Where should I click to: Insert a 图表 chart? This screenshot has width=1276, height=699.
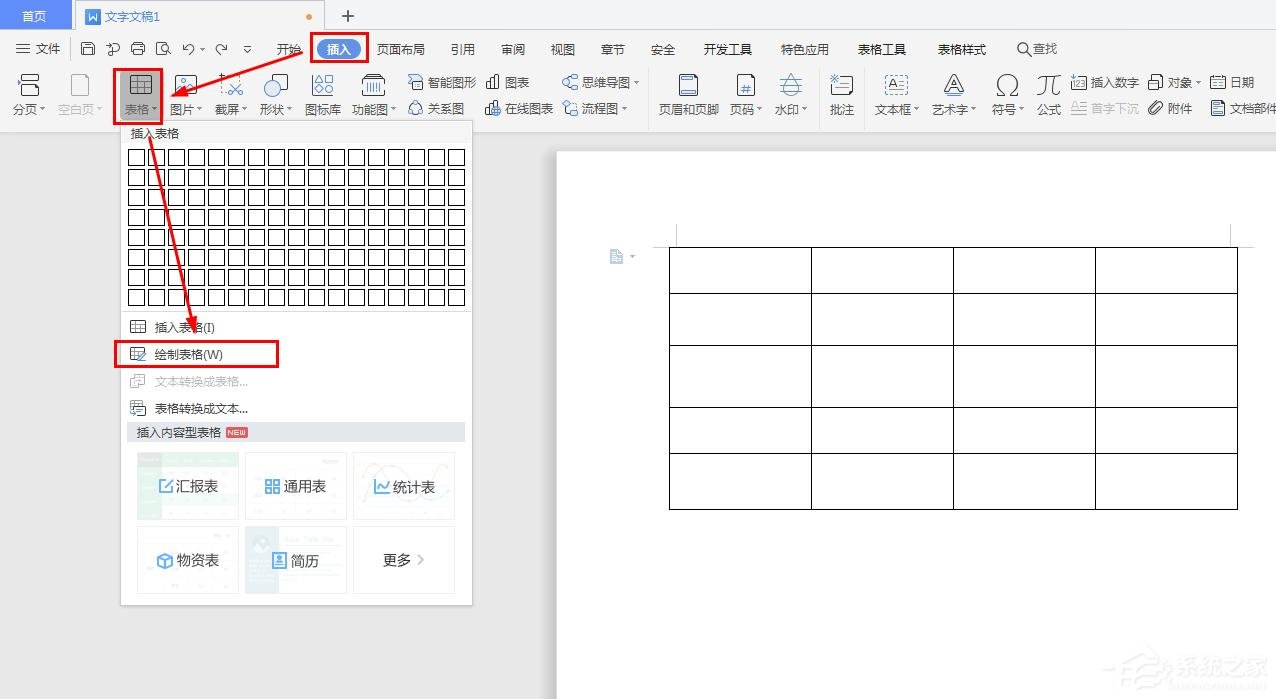pyautogui.click(x=510, y=82)
